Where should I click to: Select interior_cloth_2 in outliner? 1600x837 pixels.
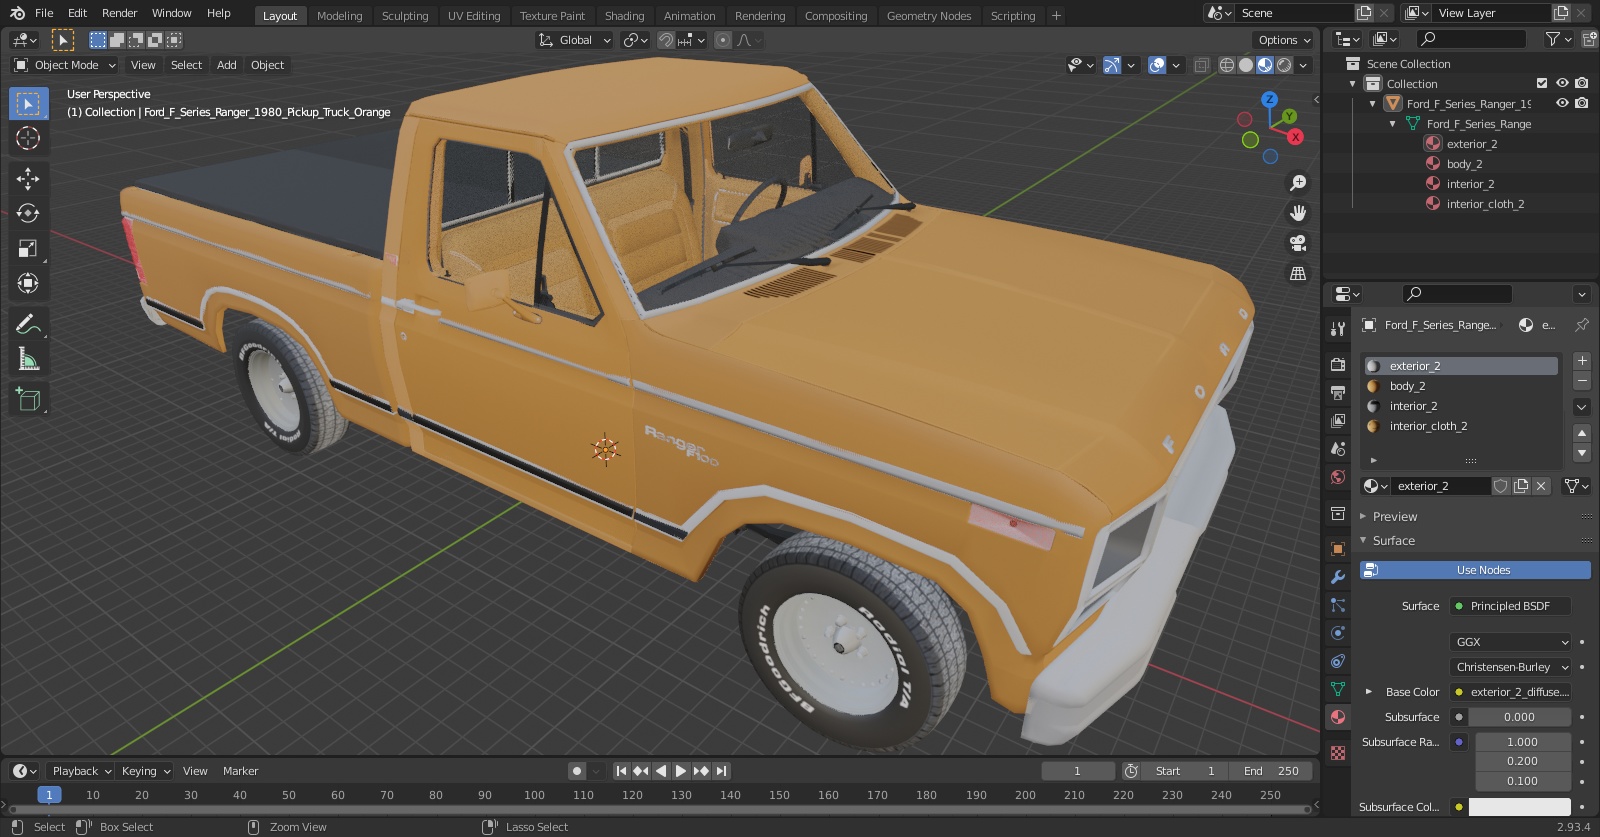(x=1485, y=204)
